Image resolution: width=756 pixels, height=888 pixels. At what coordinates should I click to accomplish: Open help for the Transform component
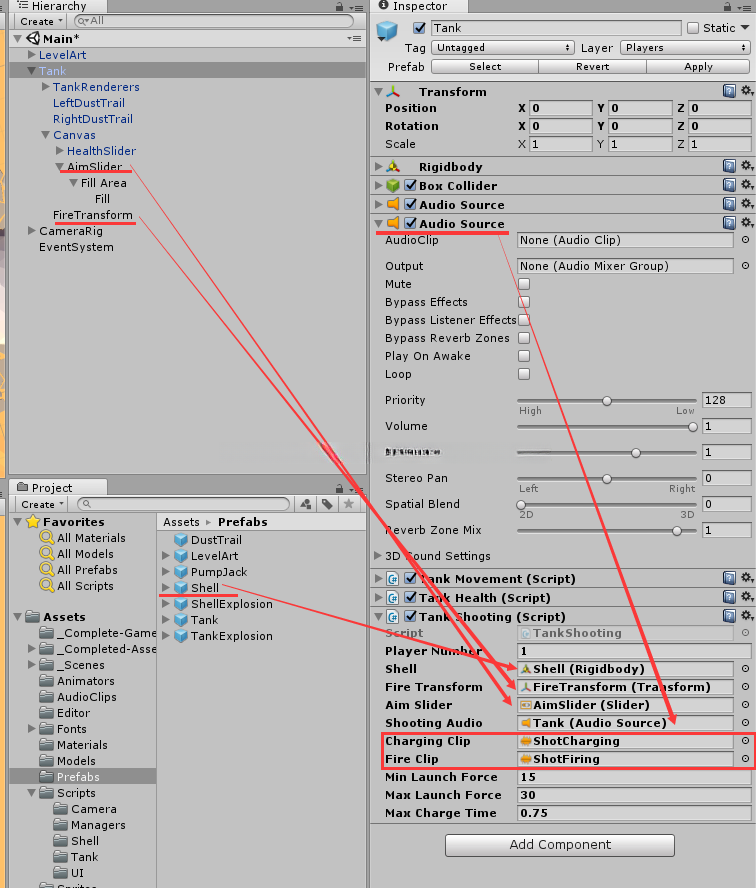click(x=729, y=91)
